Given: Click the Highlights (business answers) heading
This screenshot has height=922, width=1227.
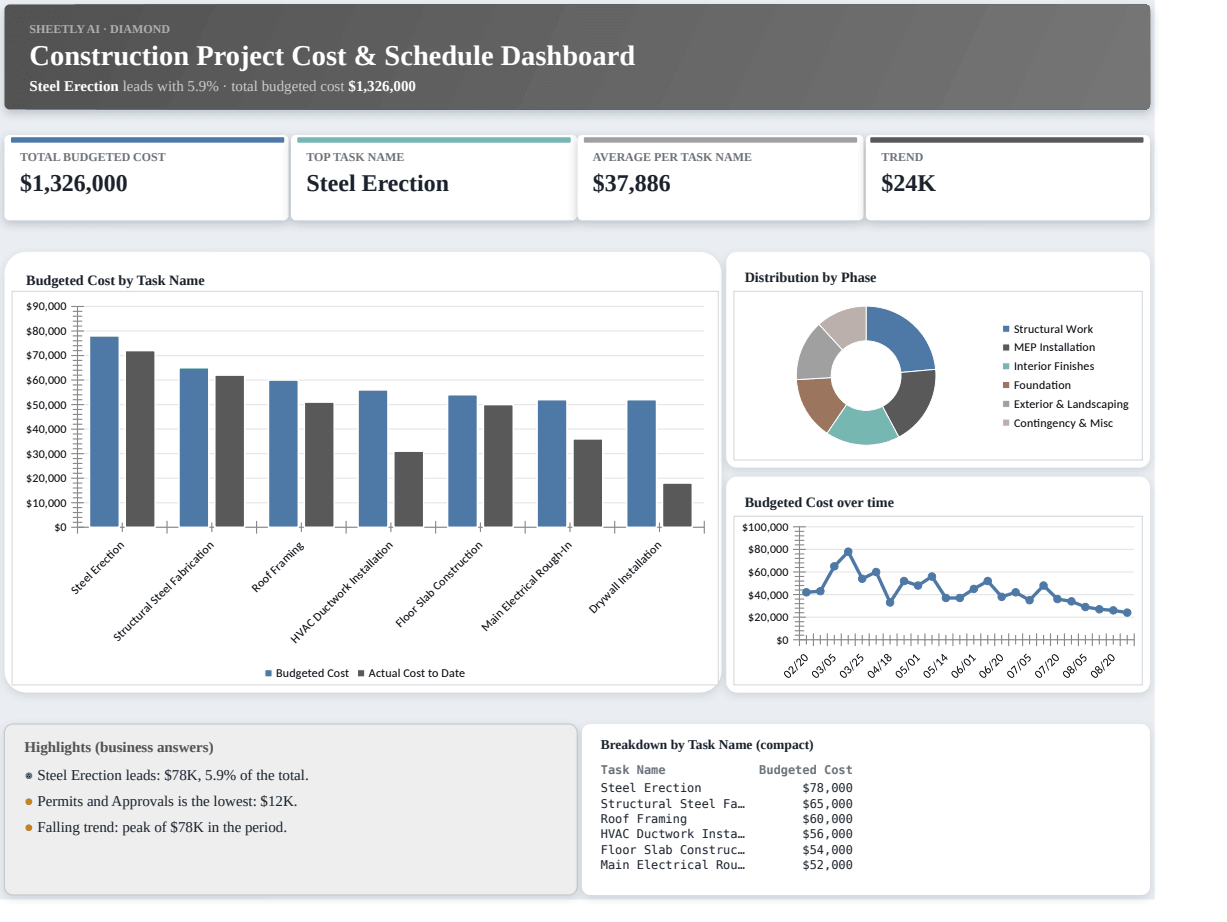Looking at the screenshot, I should point(119,747).
